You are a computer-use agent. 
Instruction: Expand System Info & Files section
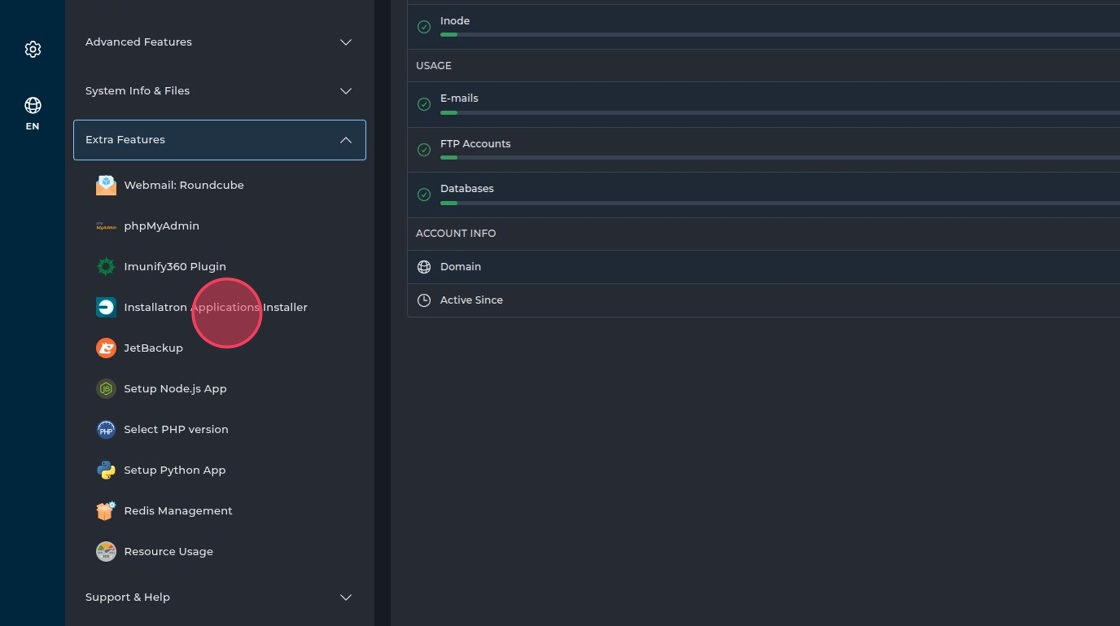tap(219, 91)
